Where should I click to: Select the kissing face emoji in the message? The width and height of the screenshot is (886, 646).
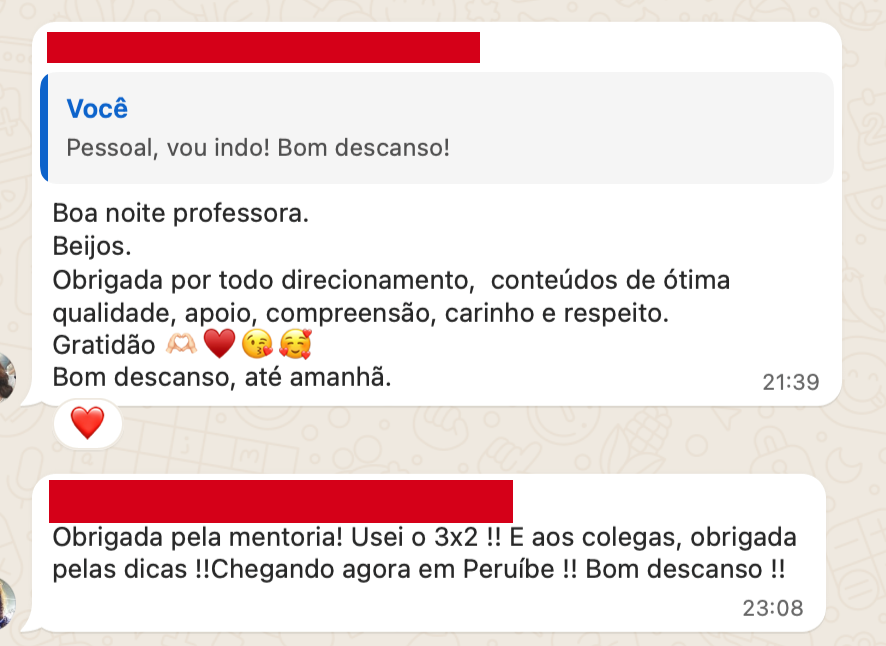coord(260,345)
